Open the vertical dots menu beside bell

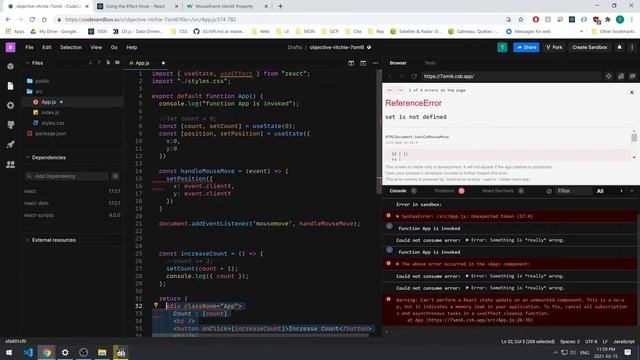[632, 47]
